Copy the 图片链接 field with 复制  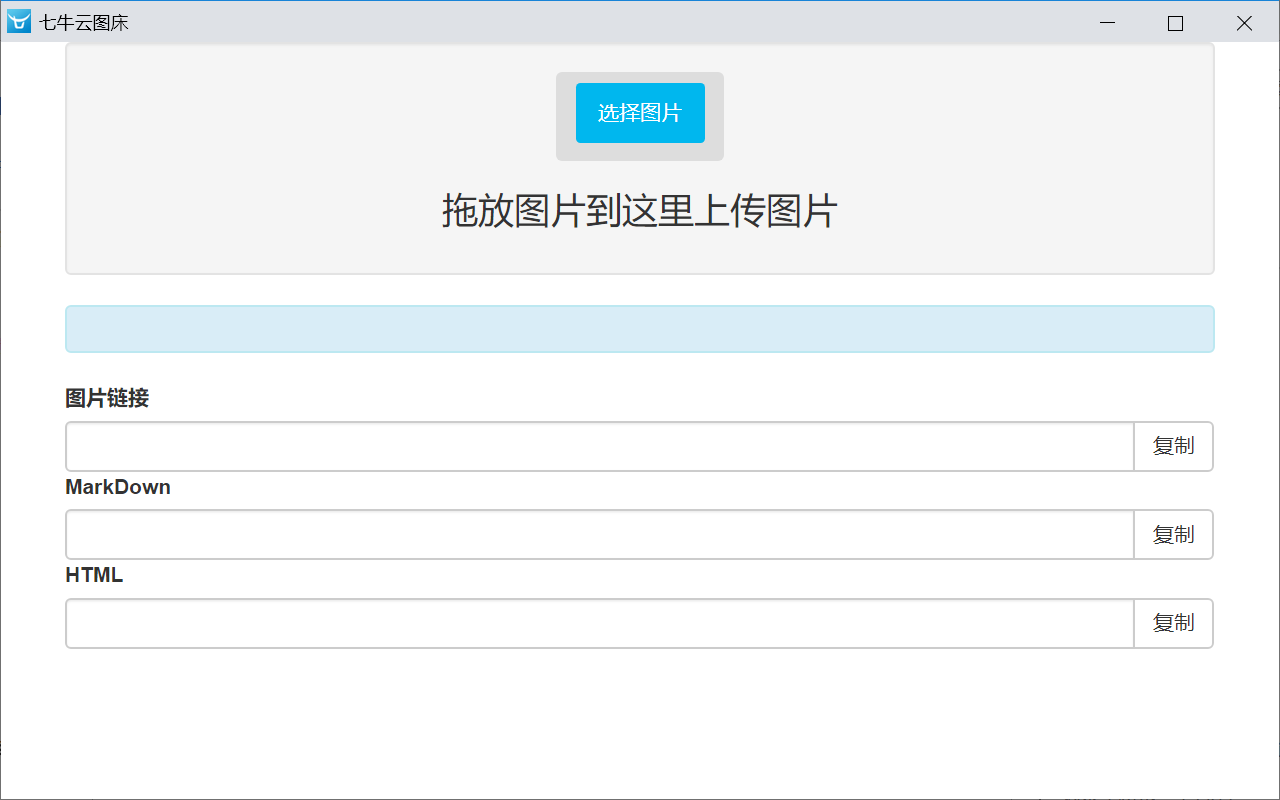coord(1173,446)
